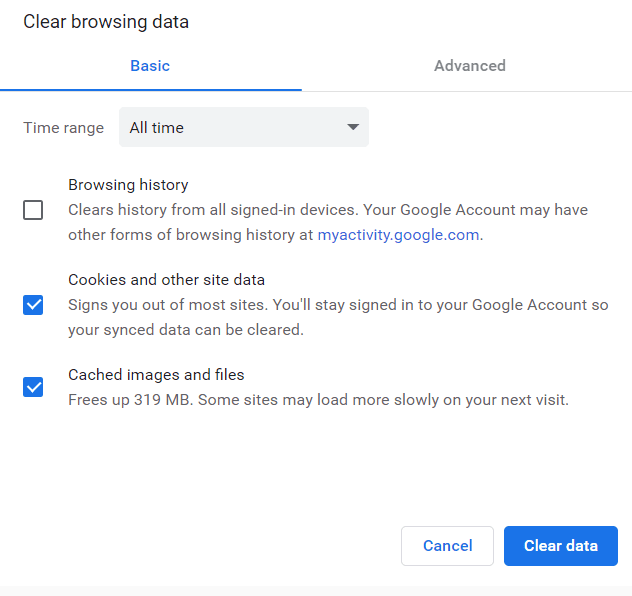Enable the Browsing history checkbox
Image resolution: width=632 pixels, height=596 pixels.
(33, 210)
